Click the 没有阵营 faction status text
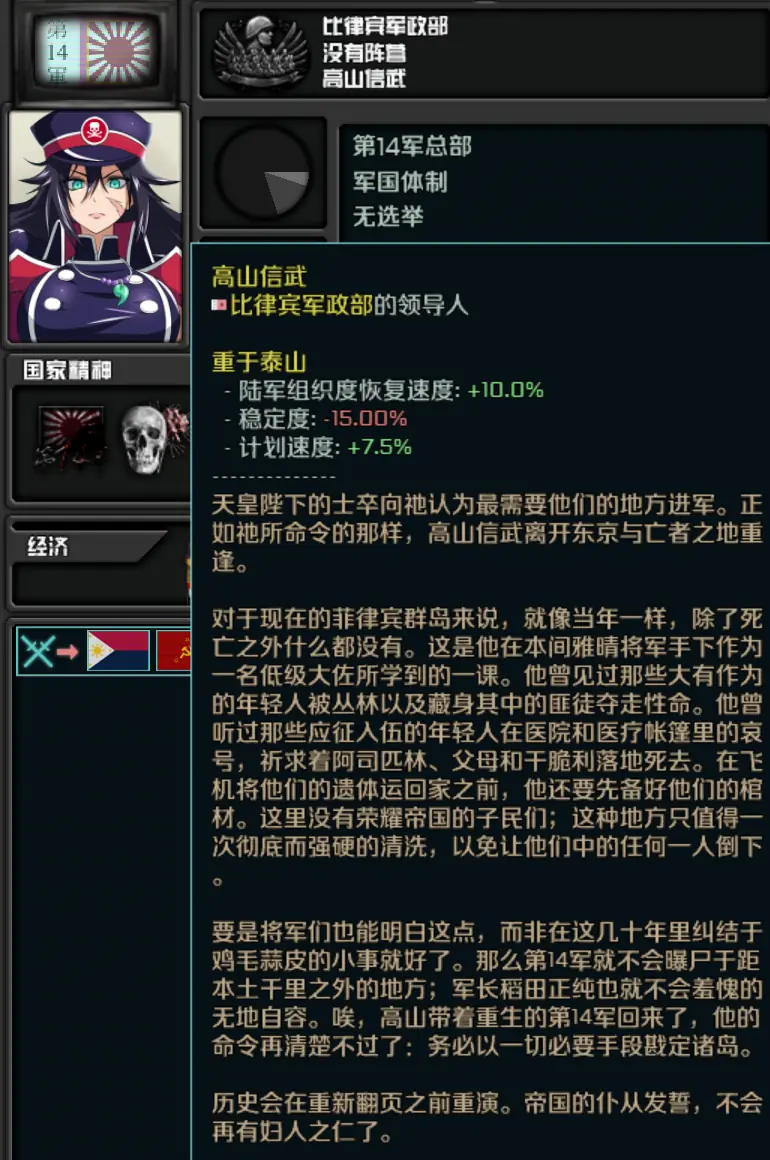The image size is (770, 1160). coord(364,53)
